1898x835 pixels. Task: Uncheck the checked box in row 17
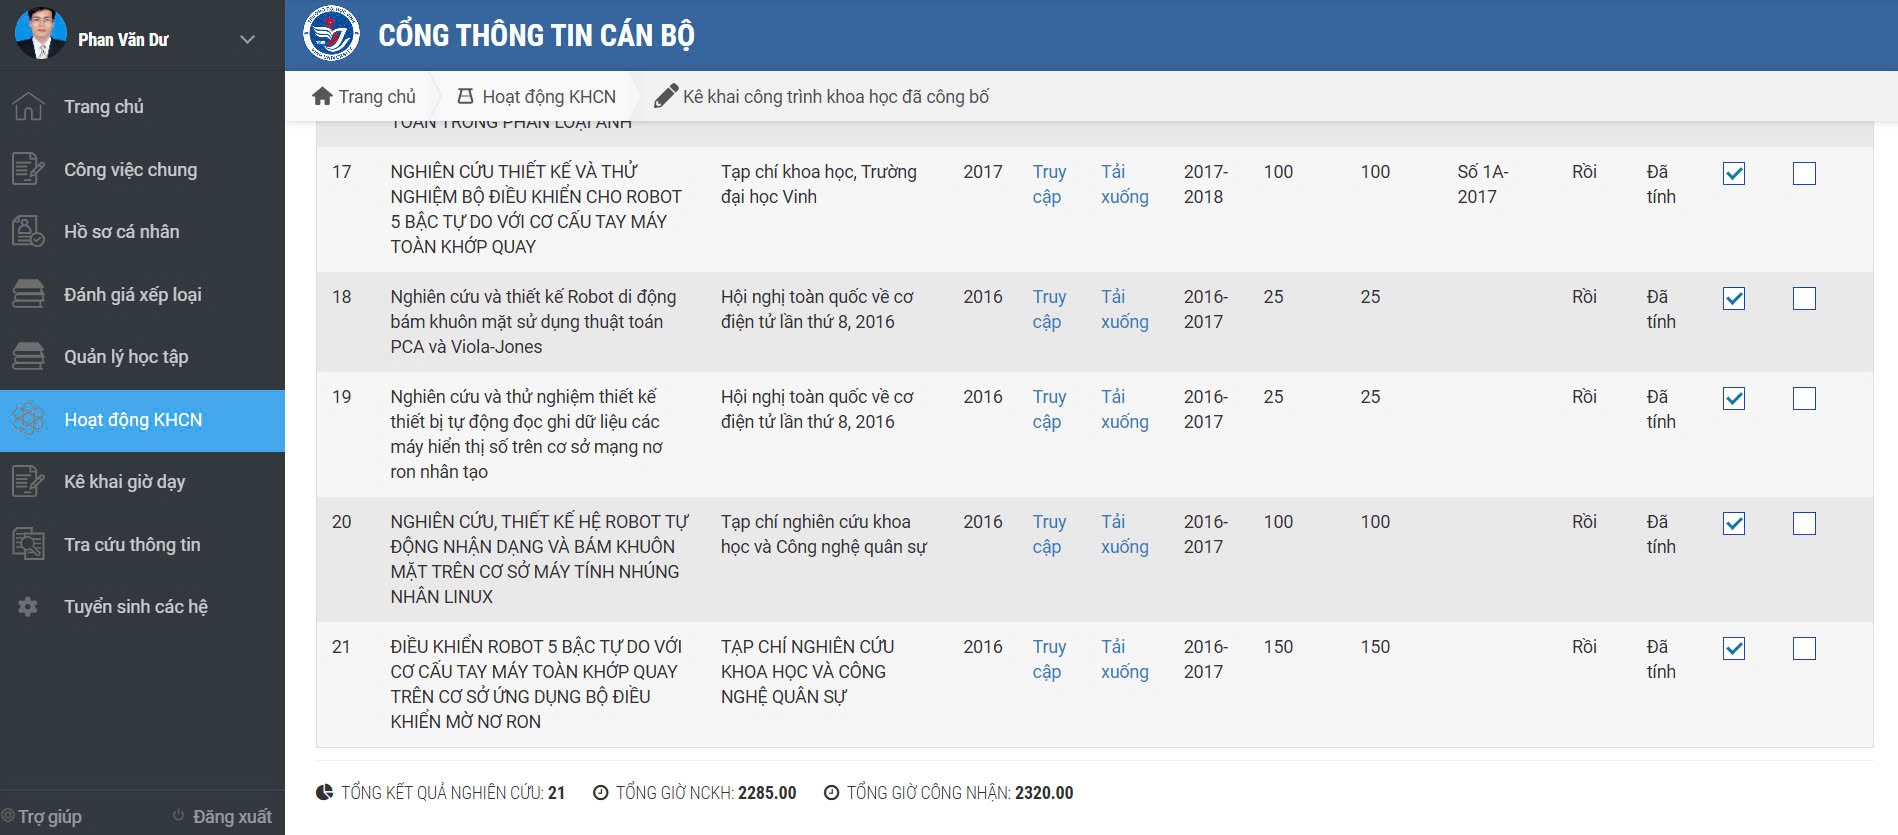pos(1734,173)
